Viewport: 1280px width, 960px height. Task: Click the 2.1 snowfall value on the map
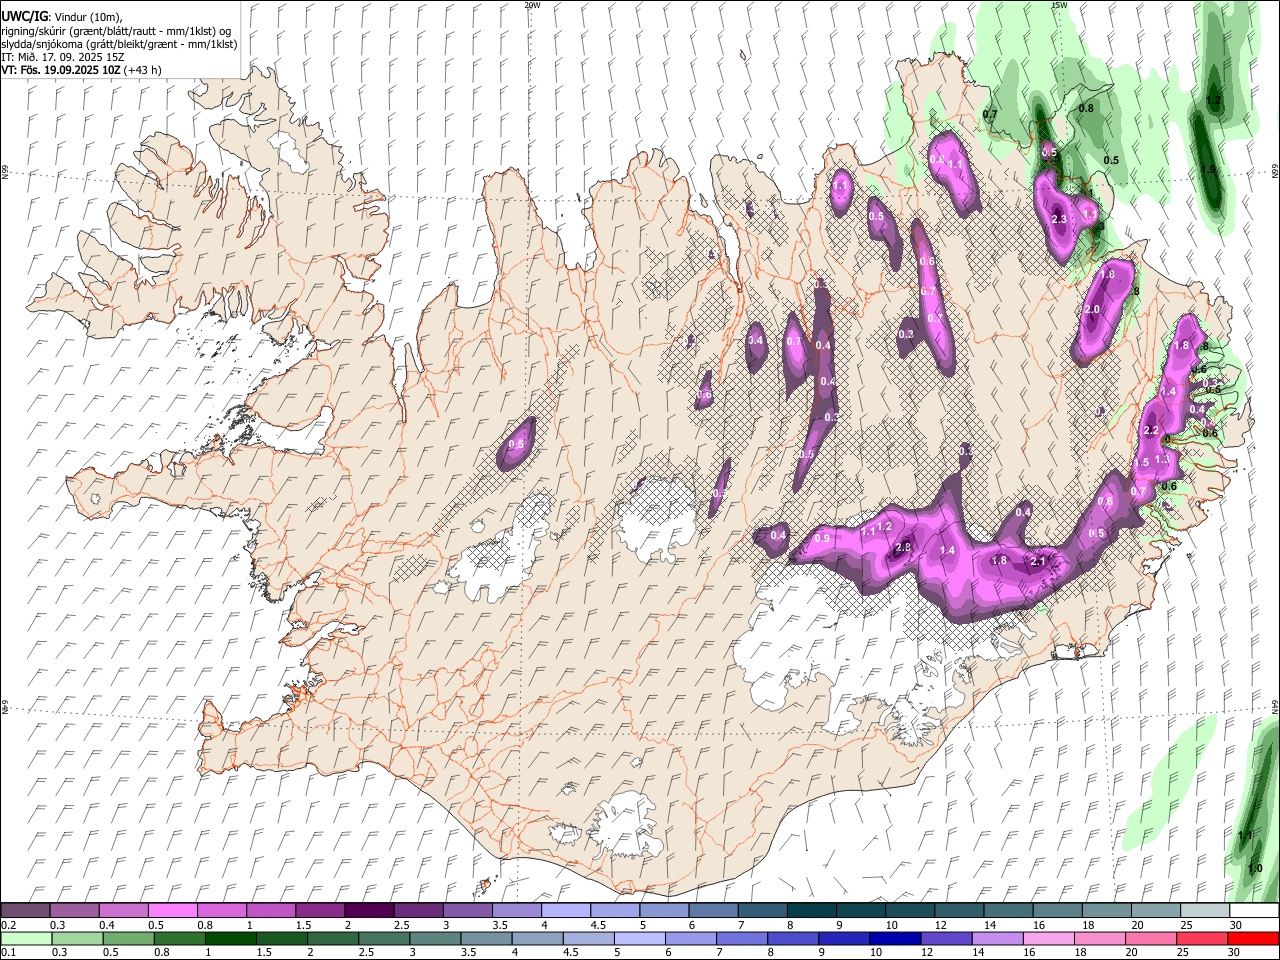pos(1038,561)
